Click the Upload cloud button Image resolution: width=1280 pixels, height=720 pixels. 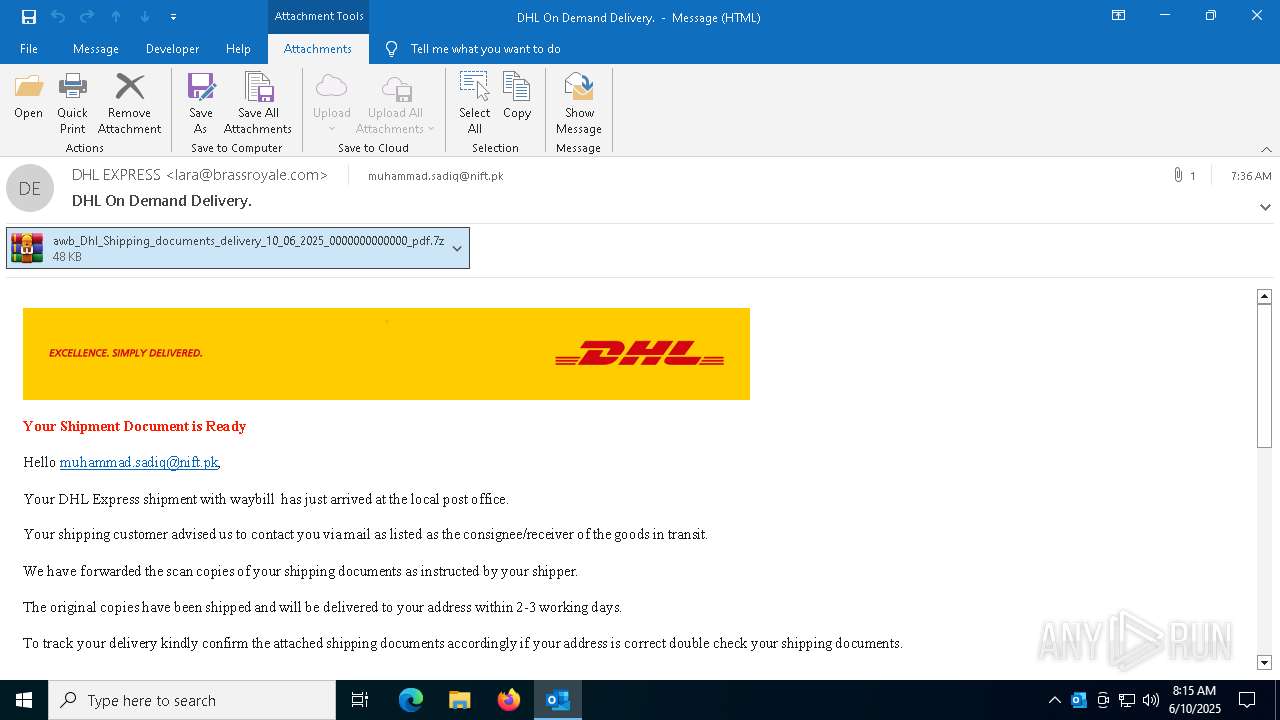click(x=332, y=103)
